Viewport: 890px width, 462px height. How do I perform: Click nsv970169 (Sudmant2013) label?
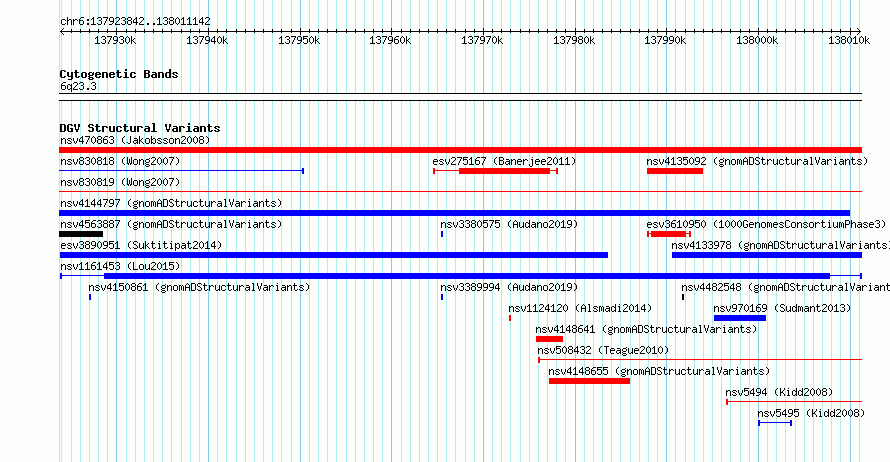tap(782, 308)
